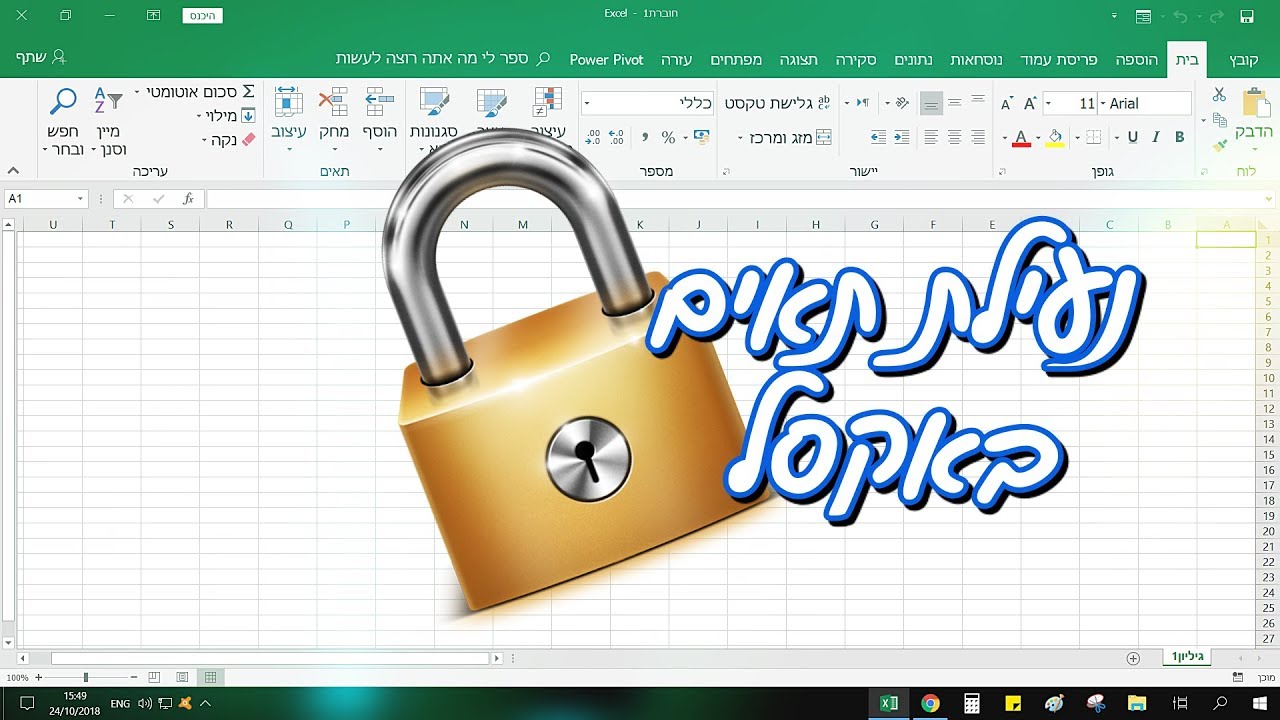Click the yellow fill color button

click(1055, 137)
